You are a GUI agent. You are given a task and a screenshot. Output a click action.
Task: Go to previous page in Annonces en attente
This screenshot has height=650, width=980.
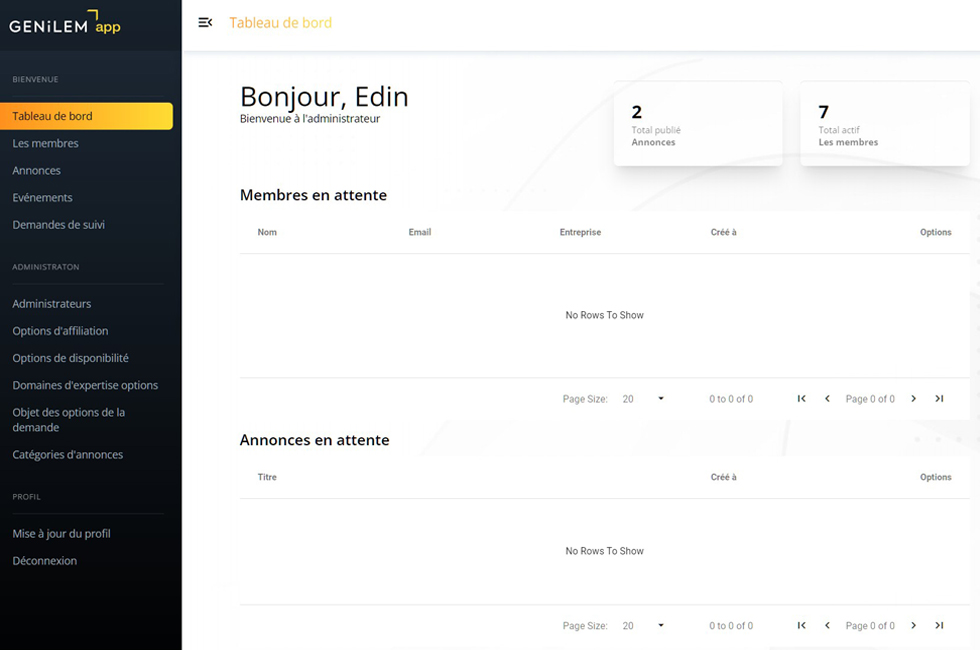[x=827, y=626]
